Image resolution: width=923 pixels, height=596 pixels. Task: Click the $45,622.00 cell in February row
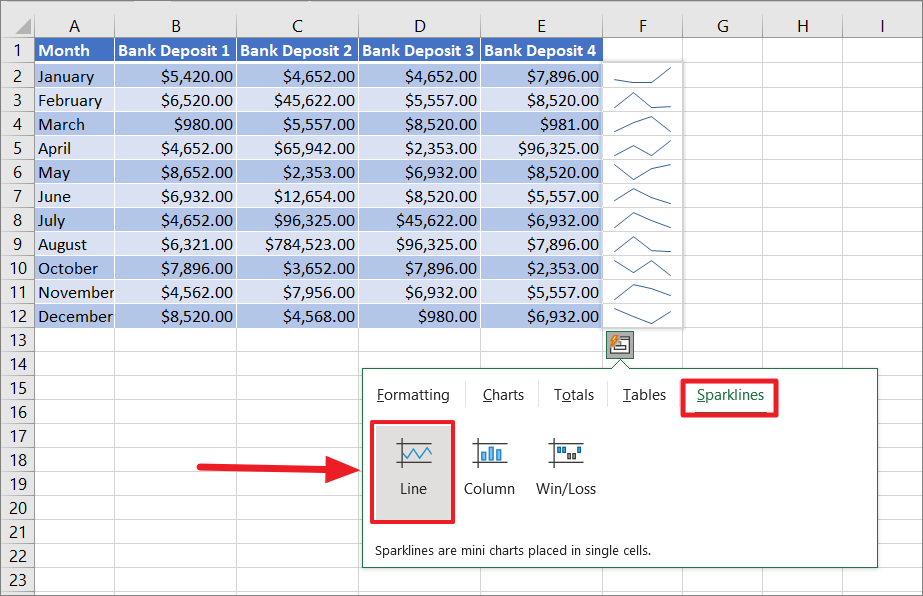click(297, 100)
